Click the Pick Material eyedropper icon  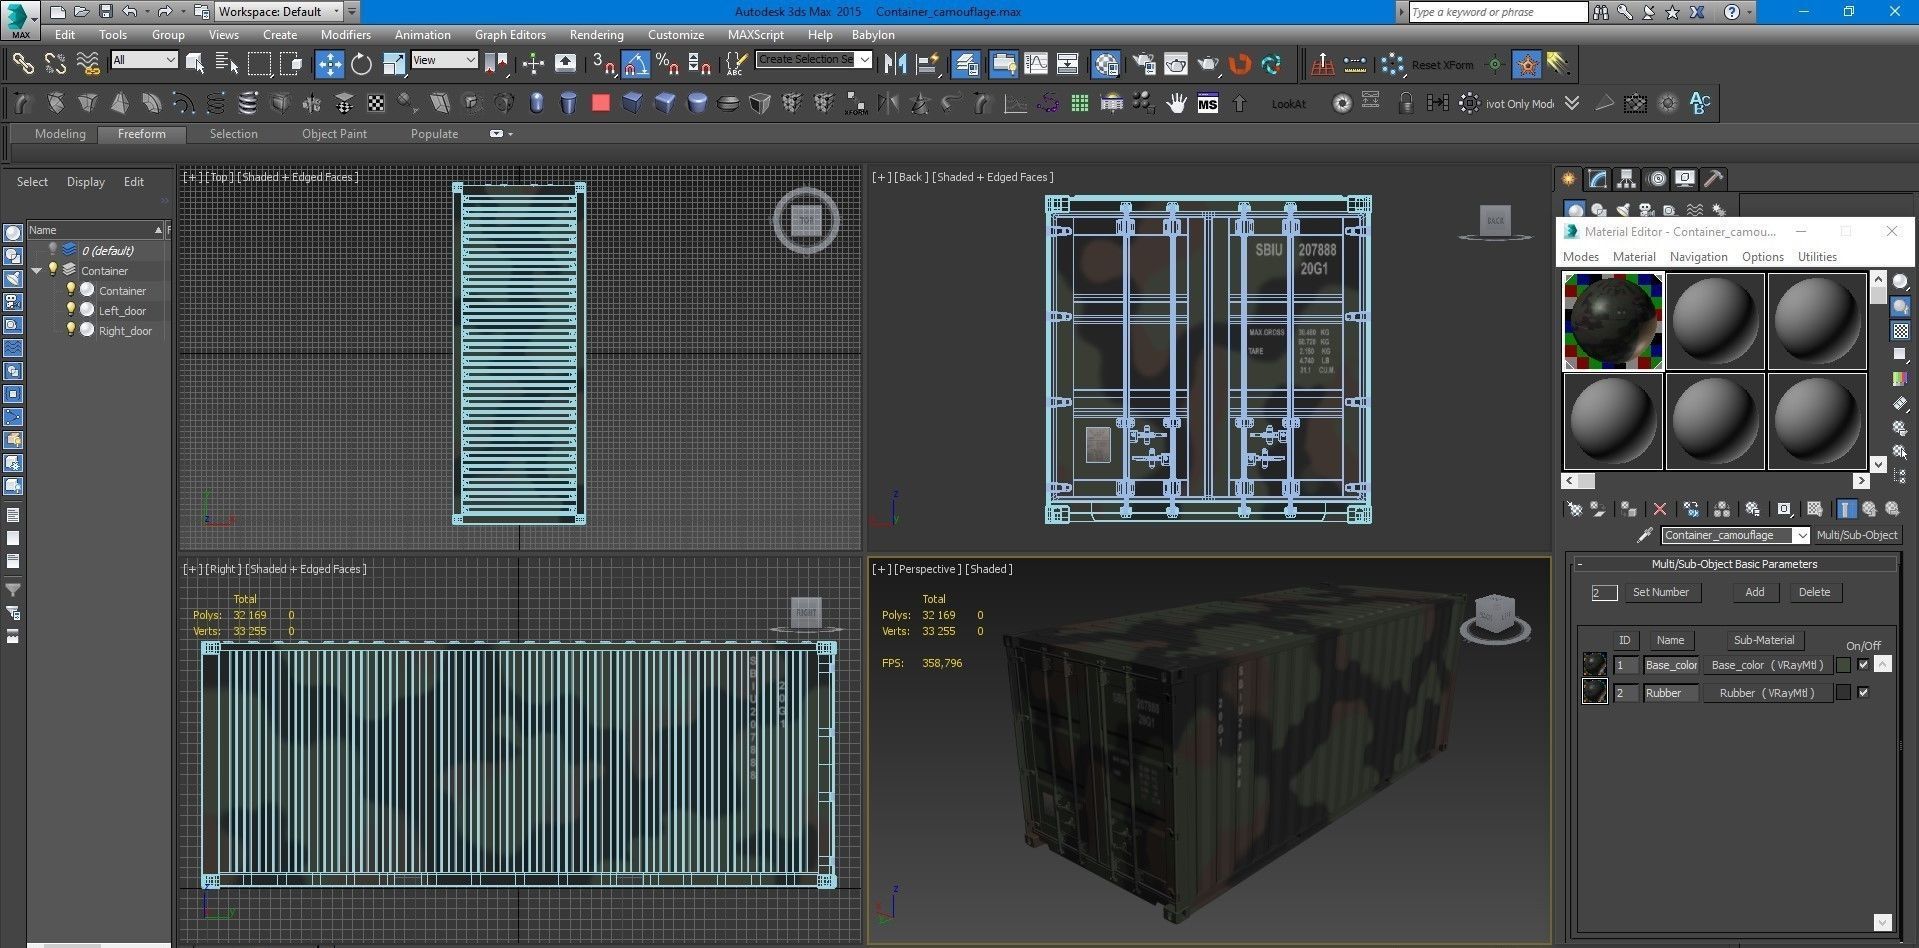coord(1644,536)
